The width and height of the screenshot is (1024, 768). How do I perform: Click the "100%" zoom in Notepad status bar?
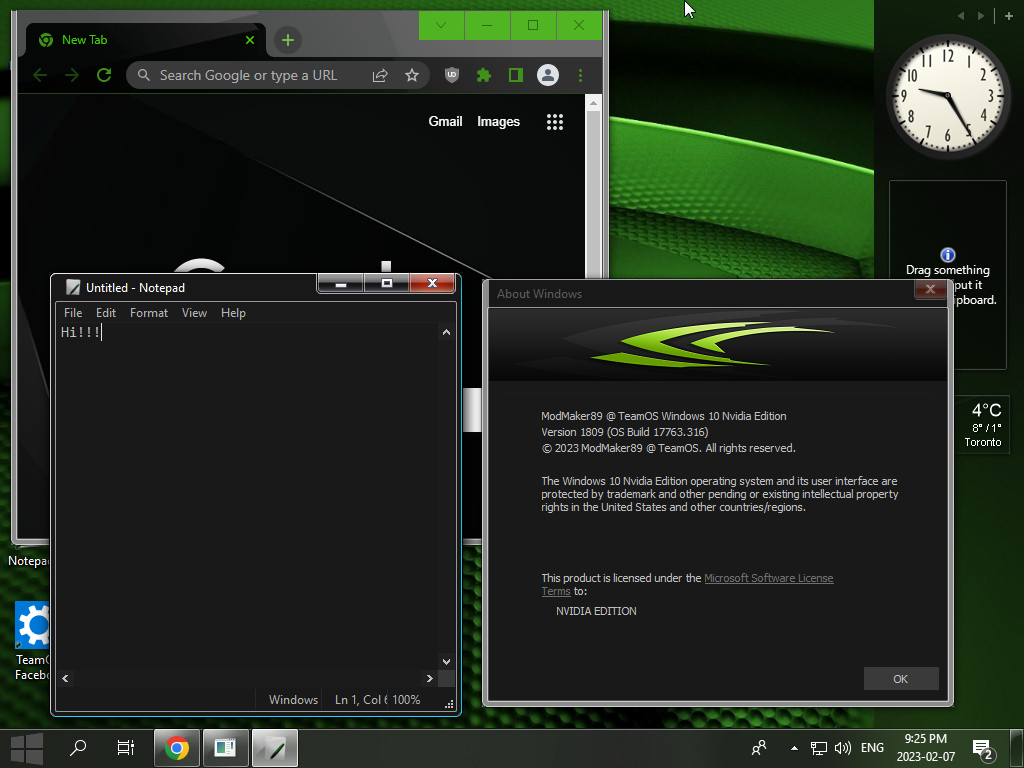coord(406,699)
